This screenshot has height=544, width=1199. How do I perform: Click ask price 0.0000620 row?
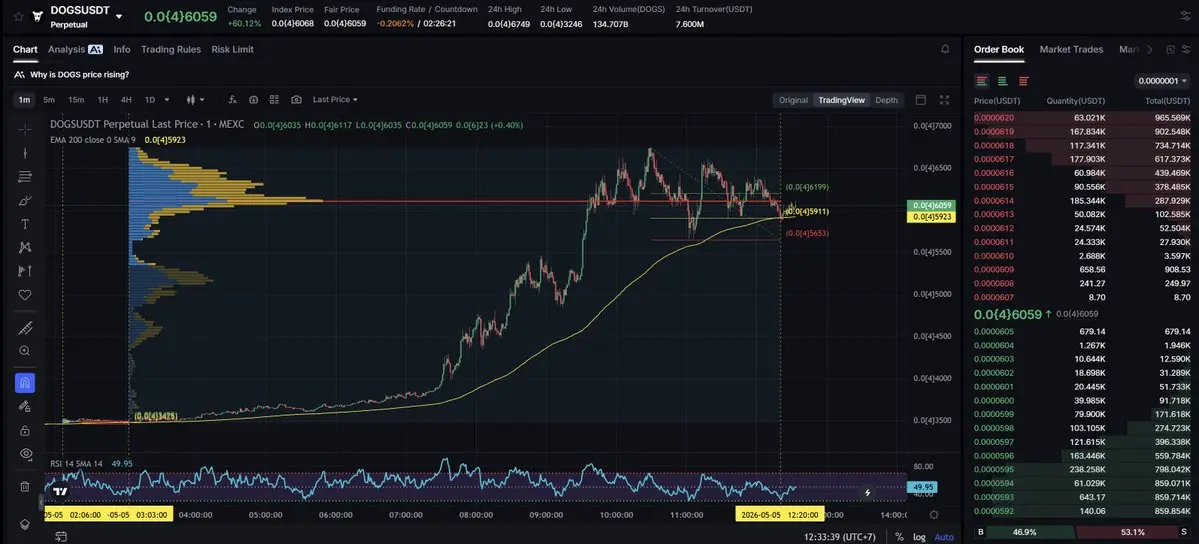[x=1081, y=118]
